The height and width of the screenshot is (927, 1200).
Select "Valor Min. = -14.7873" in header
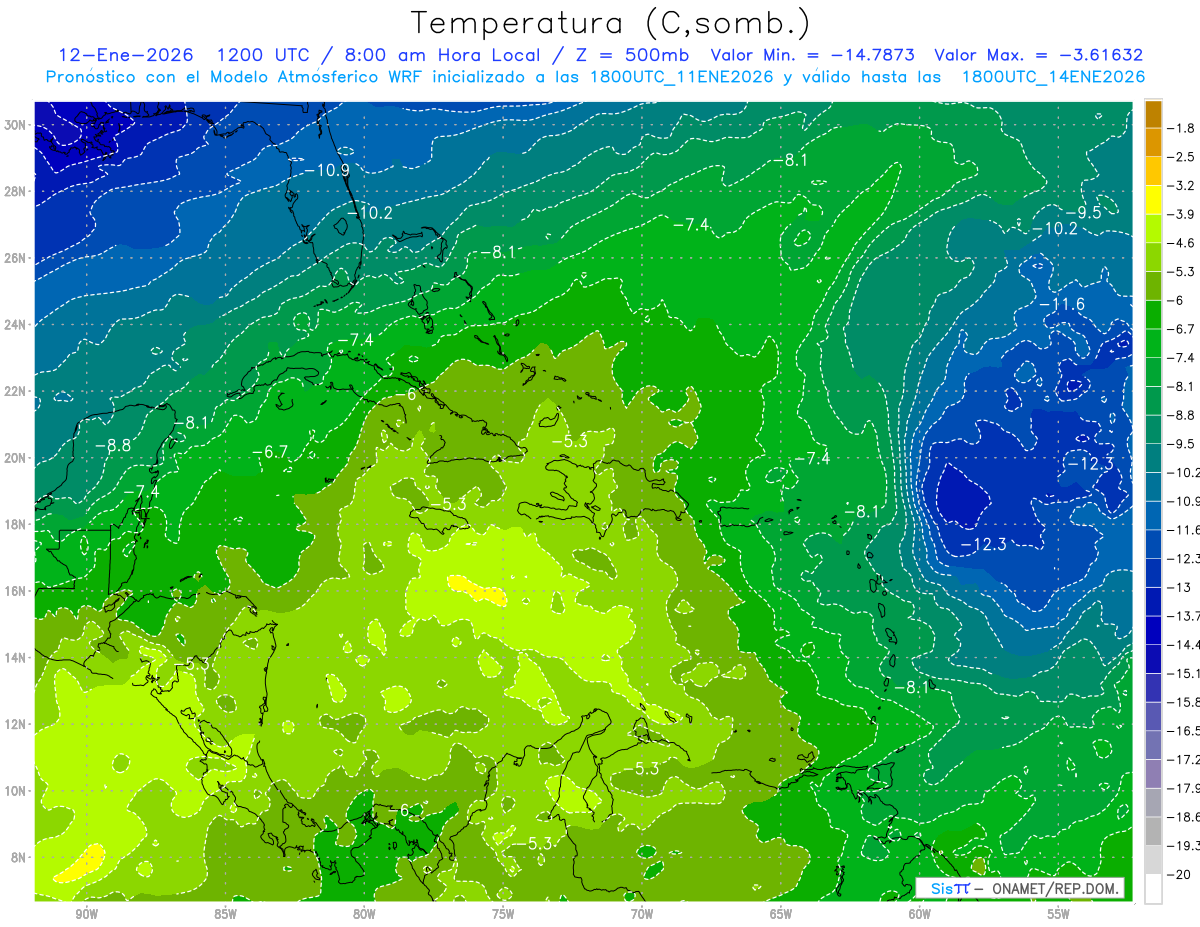click(x=812, y=55)
